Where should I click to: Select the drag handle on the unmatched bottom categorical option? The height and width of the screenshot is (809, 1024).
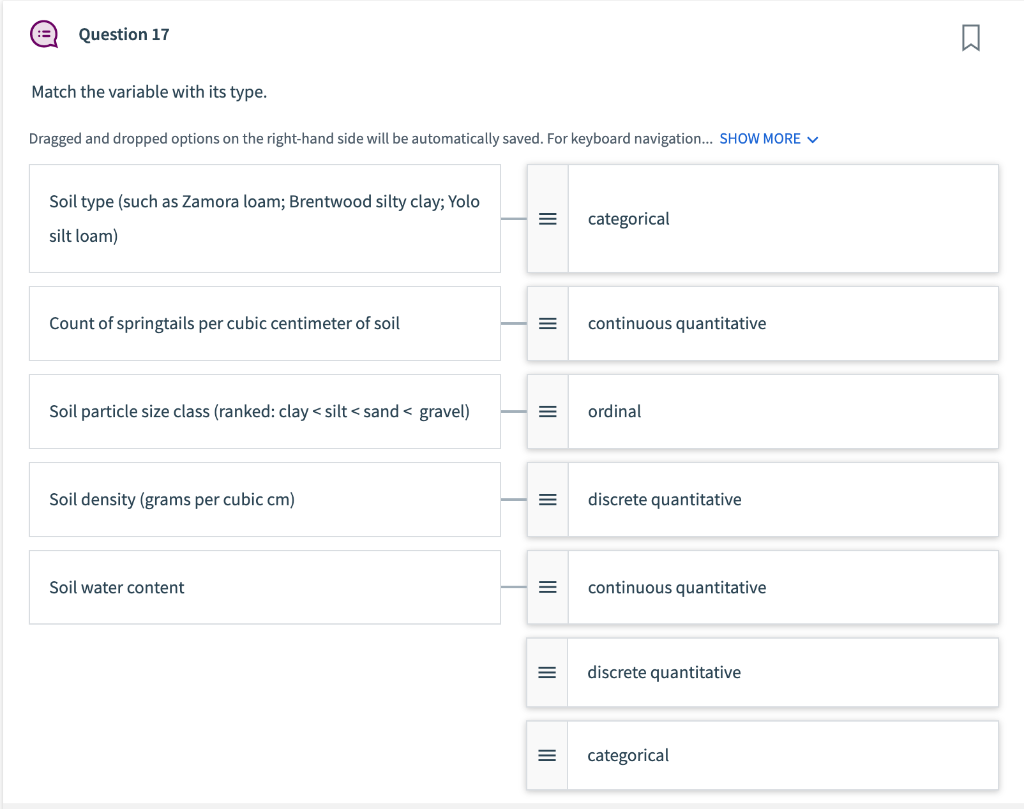click(547, 755)
